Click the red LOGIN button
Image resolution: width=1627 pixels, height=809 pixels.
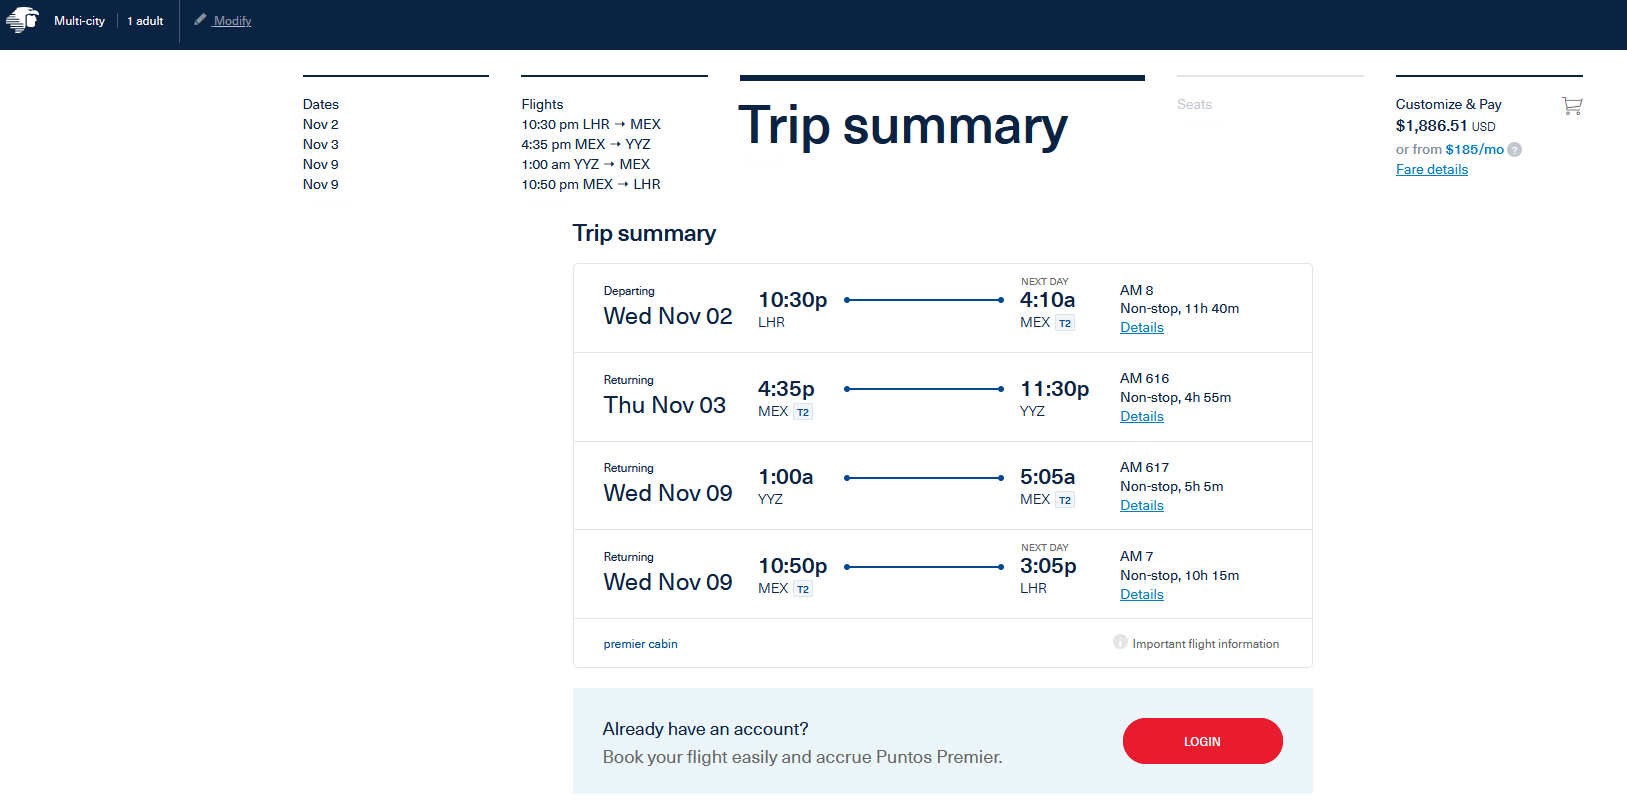(1202, 741)
